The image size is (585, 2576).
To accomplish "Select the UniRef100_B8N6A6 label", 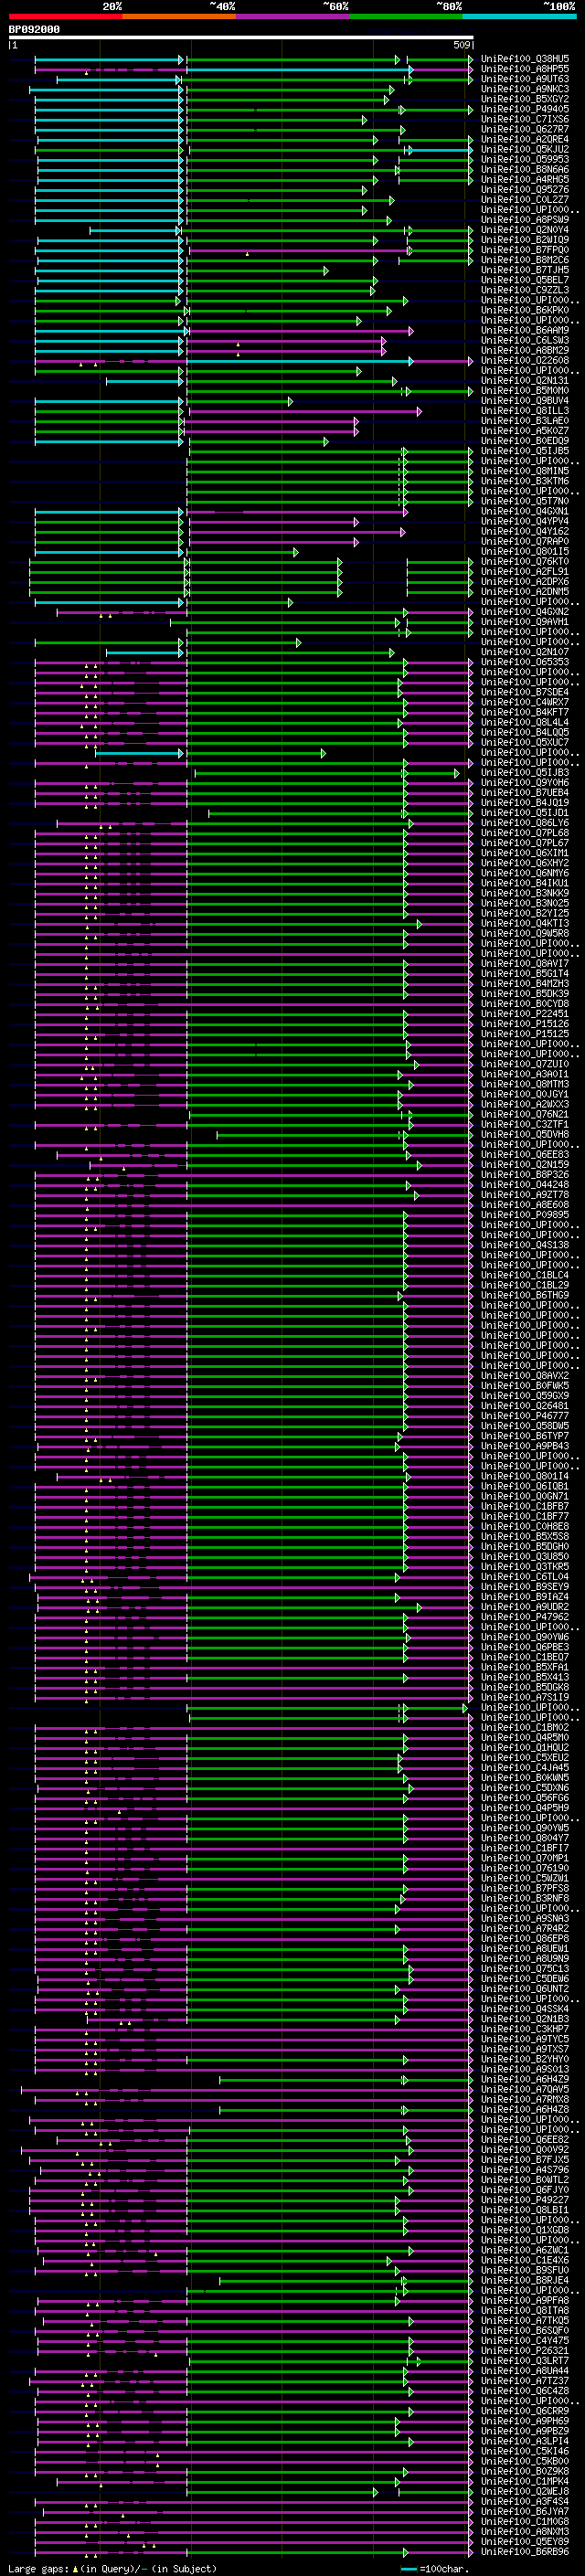I will coord(525,170).
